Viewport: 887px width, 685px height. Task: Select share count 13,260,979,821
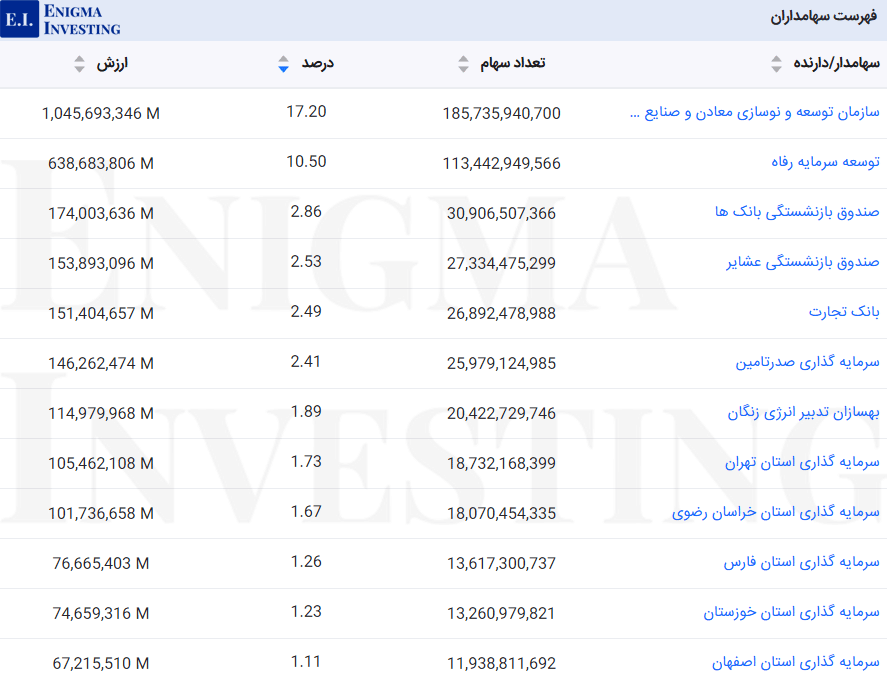pos(501,613)
